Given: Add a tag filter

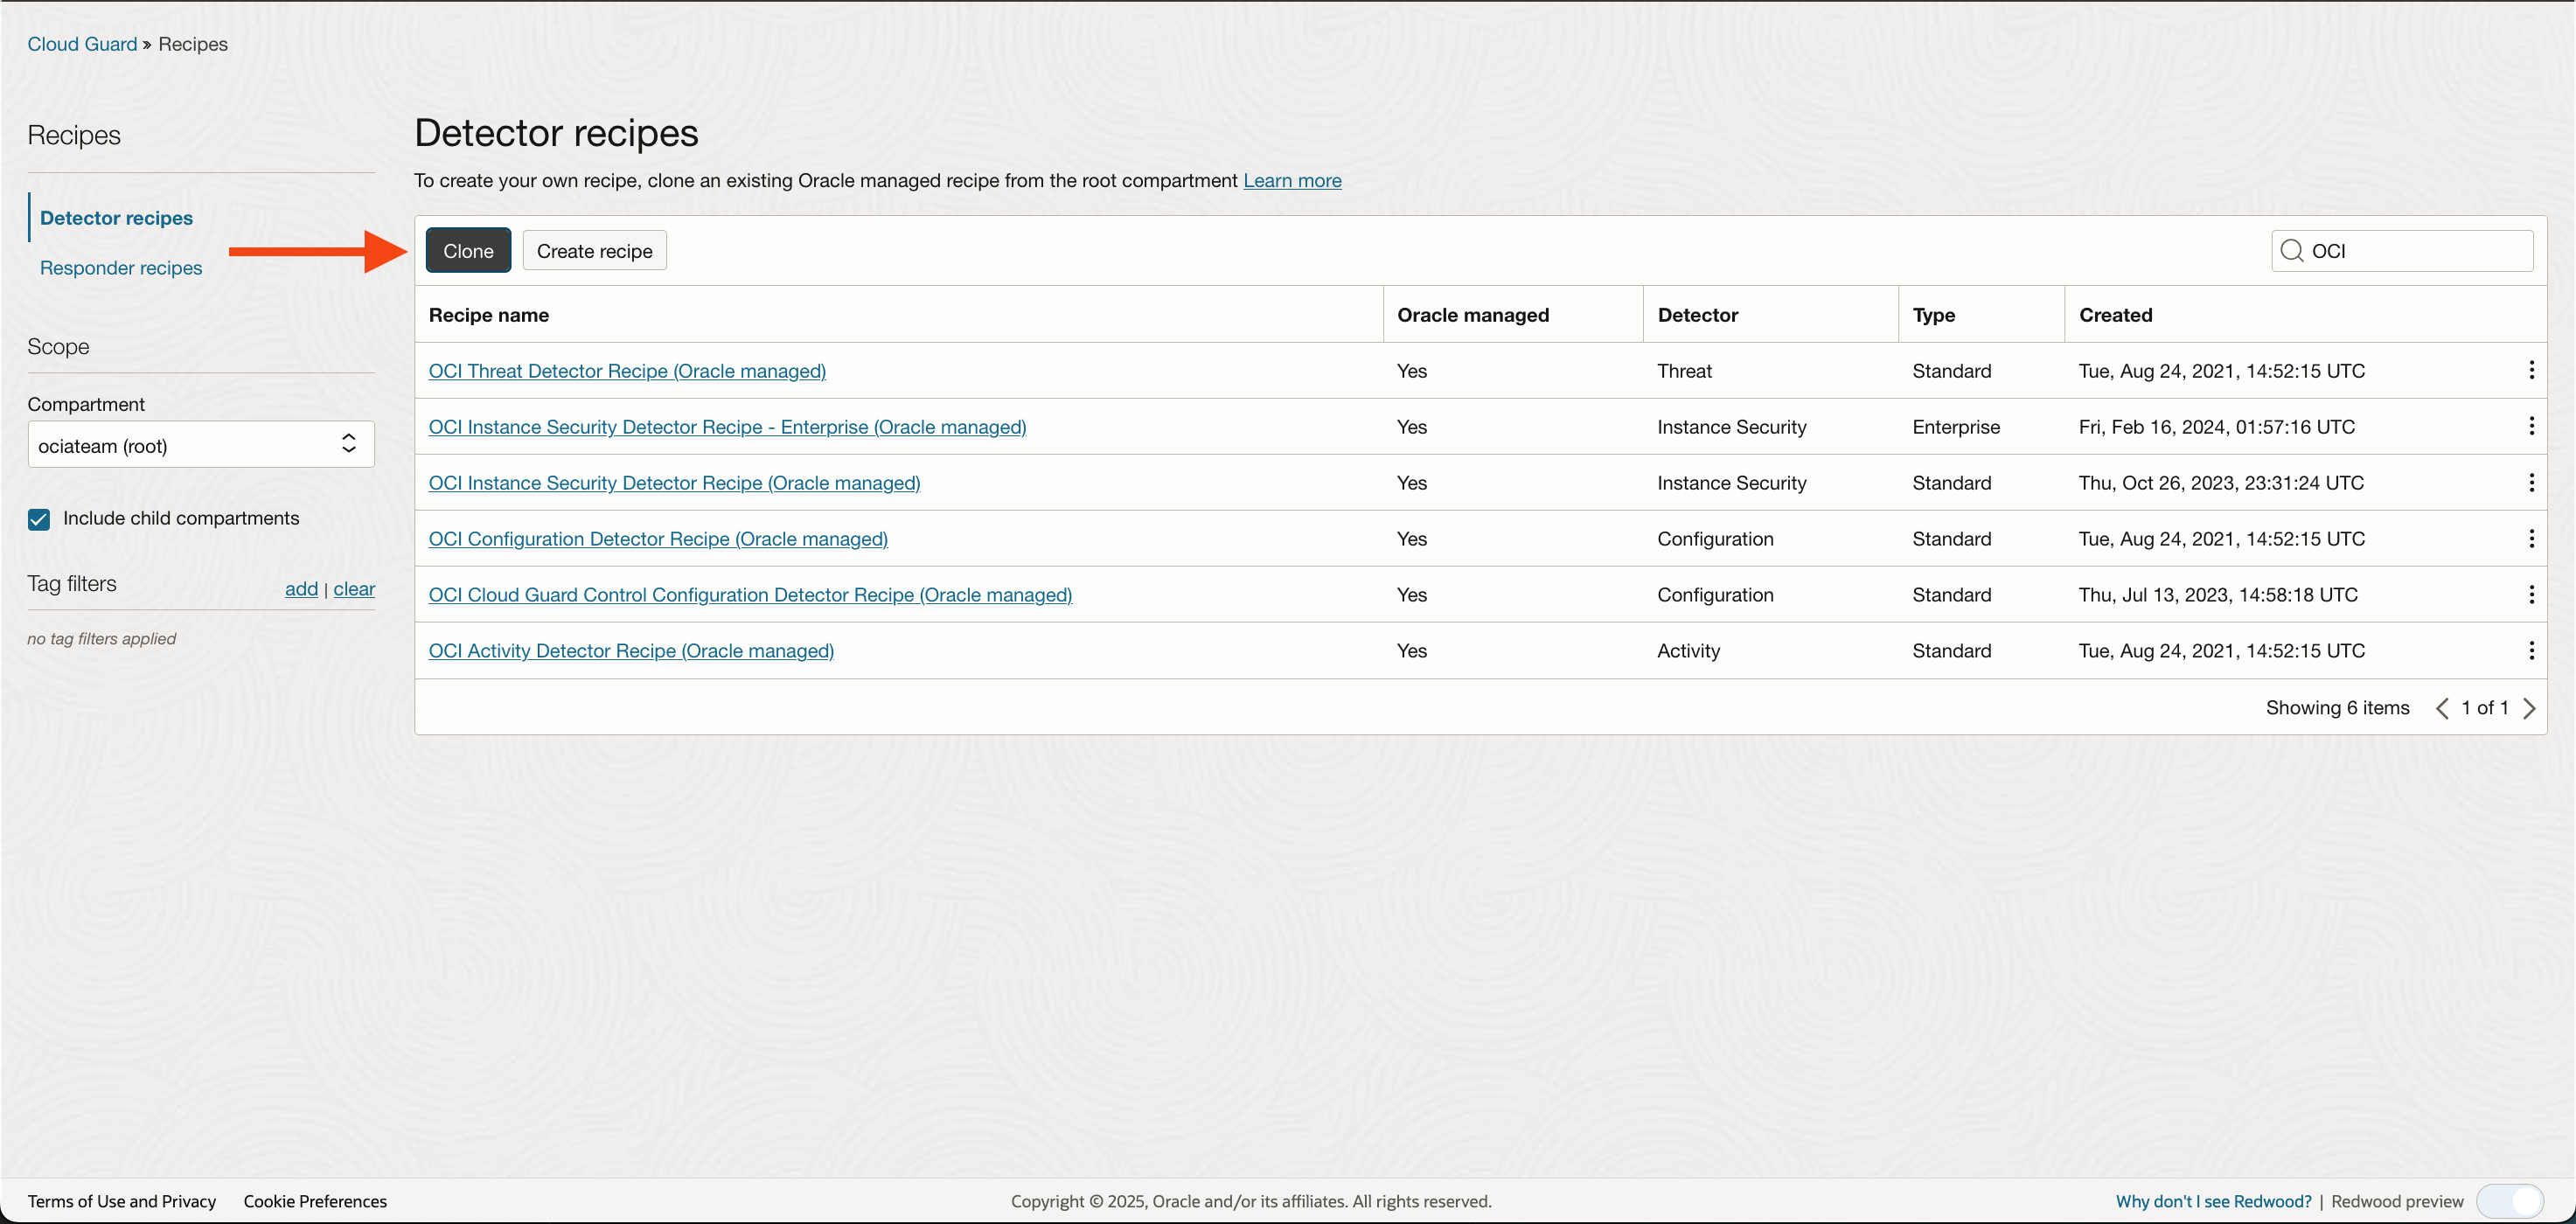Looking at the screenshot, I should click(301, 589).
